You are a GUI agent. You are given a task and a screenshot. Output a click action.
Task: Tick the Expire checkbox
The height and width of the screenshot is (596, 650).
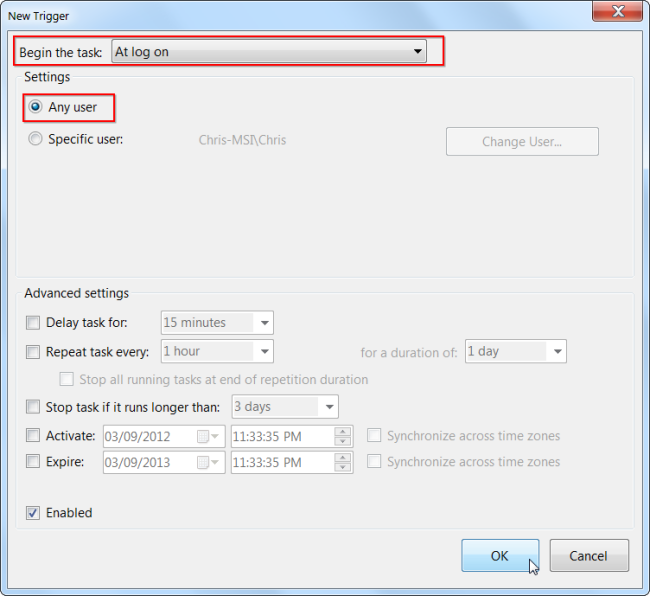(x=33, y=461)
